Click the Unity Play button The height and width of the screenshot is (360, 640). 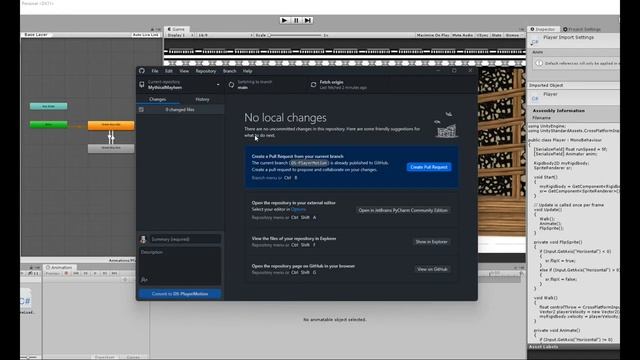(284, 20)
